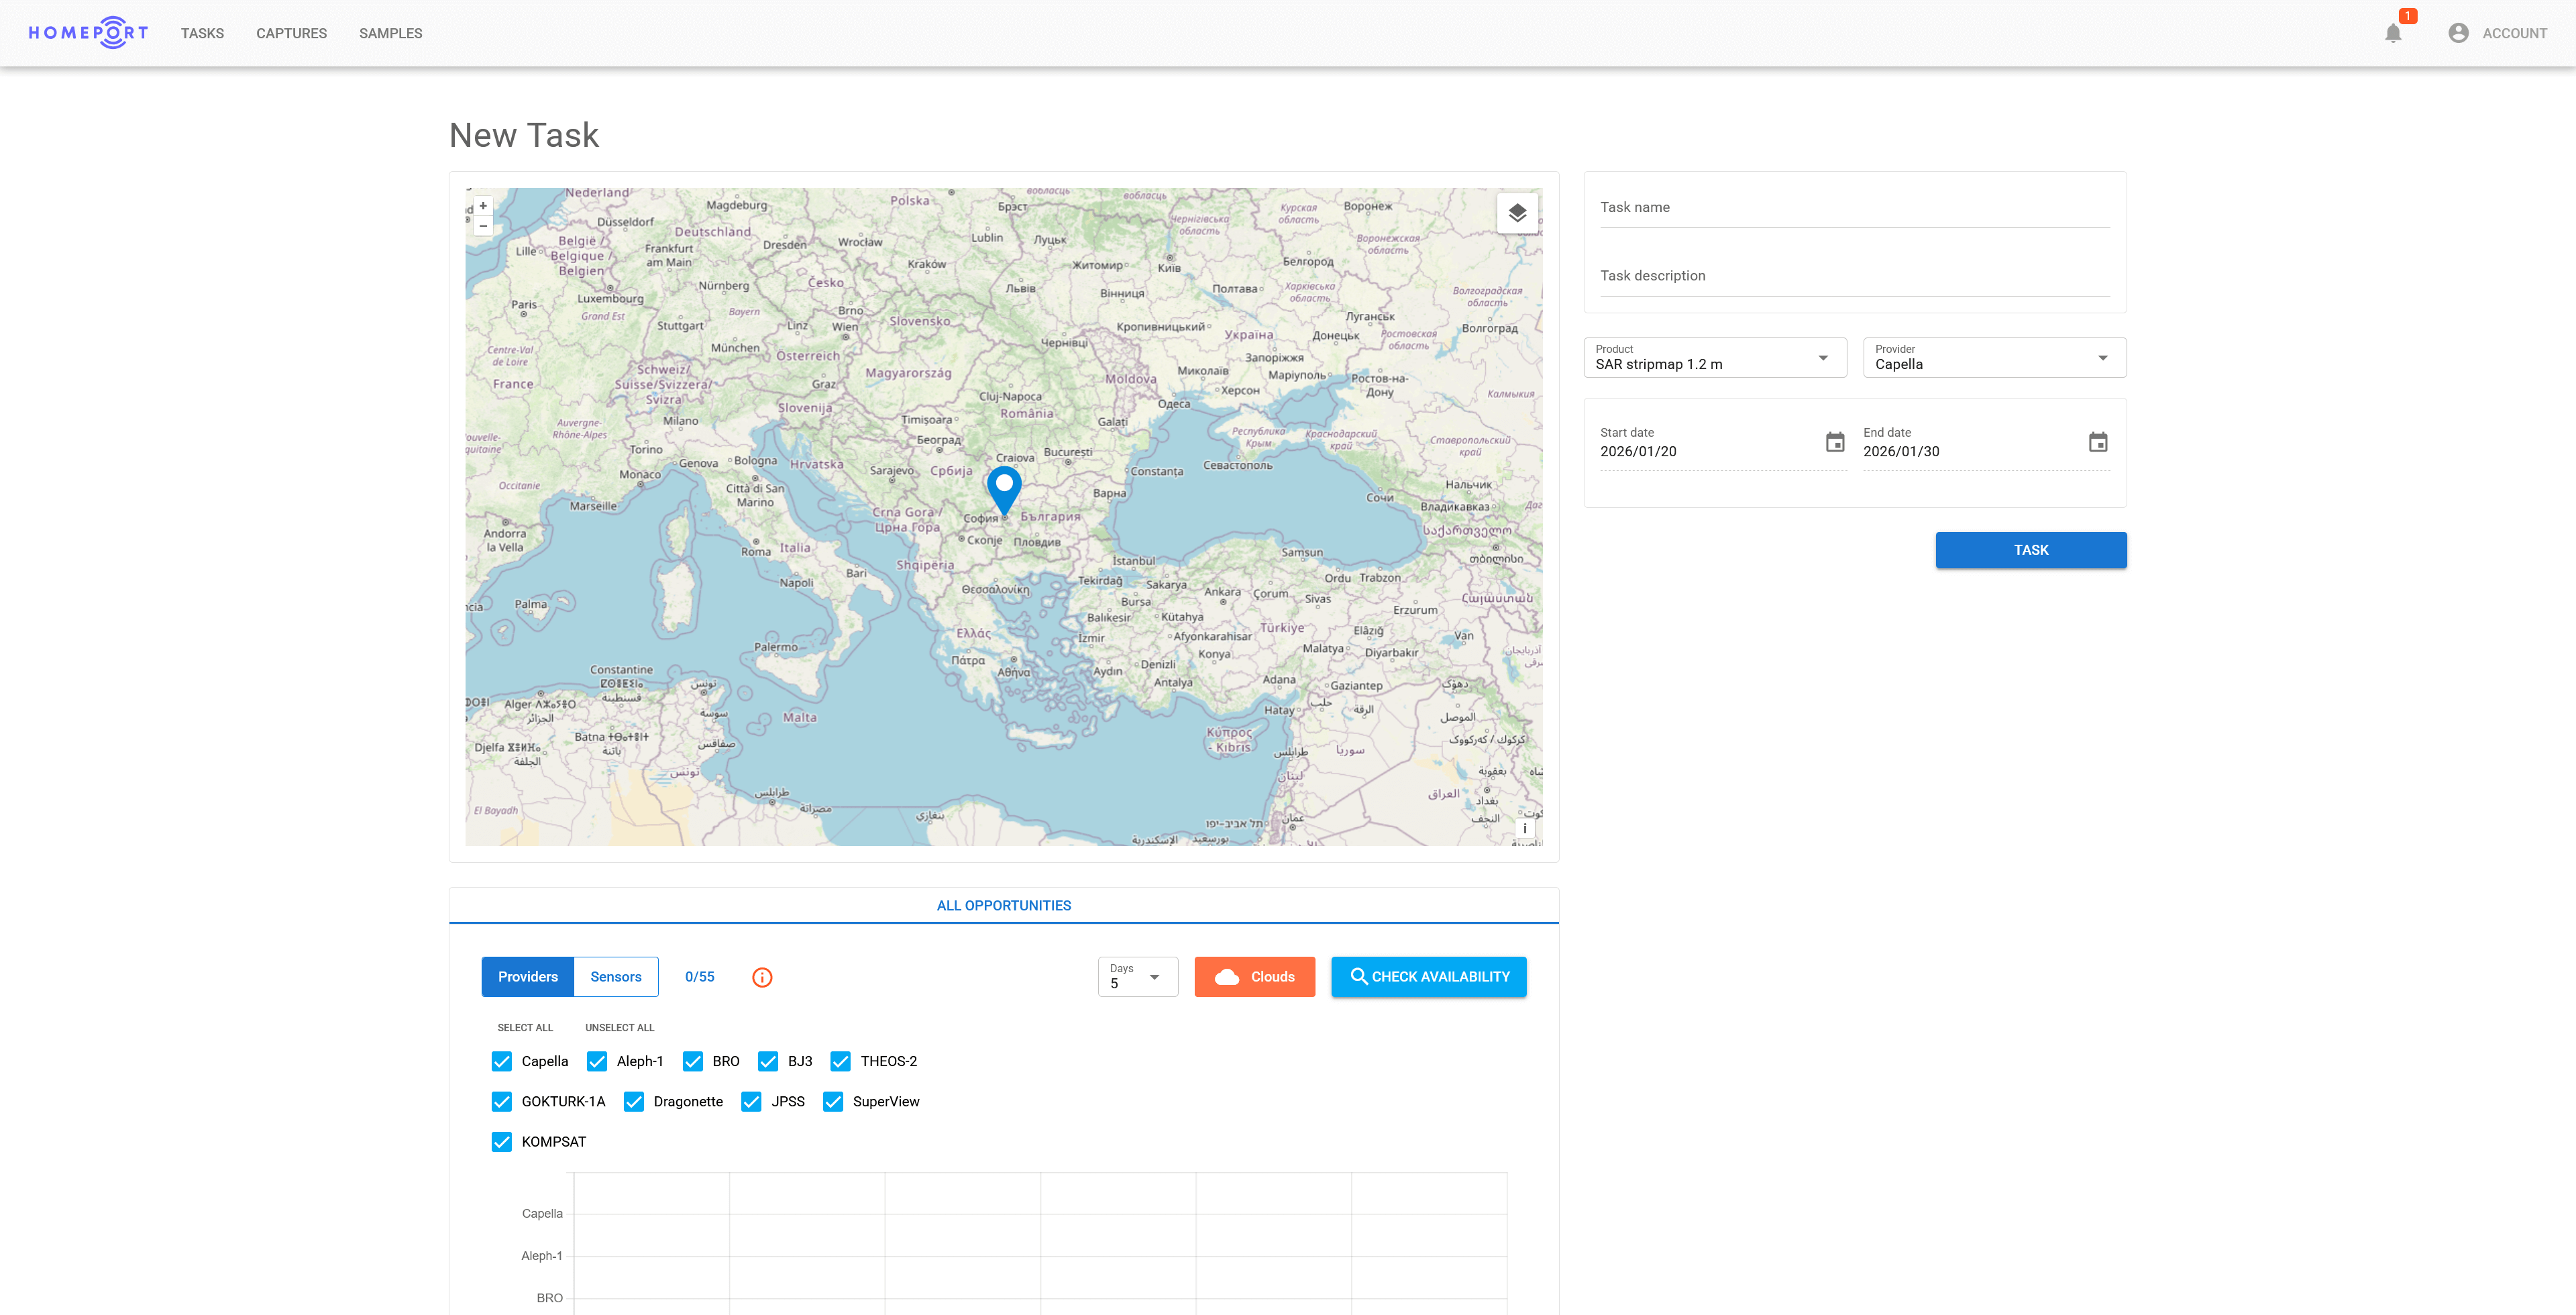Screen dimensions: 2576x1315
Task: Open the notifications bell
Action: [2393, 33]
